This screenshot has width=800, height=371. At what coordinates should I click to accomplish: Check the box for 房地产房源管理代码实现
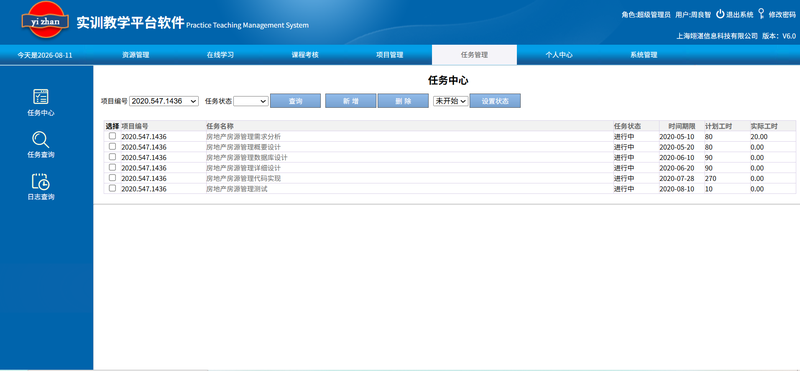pos(112,178)
